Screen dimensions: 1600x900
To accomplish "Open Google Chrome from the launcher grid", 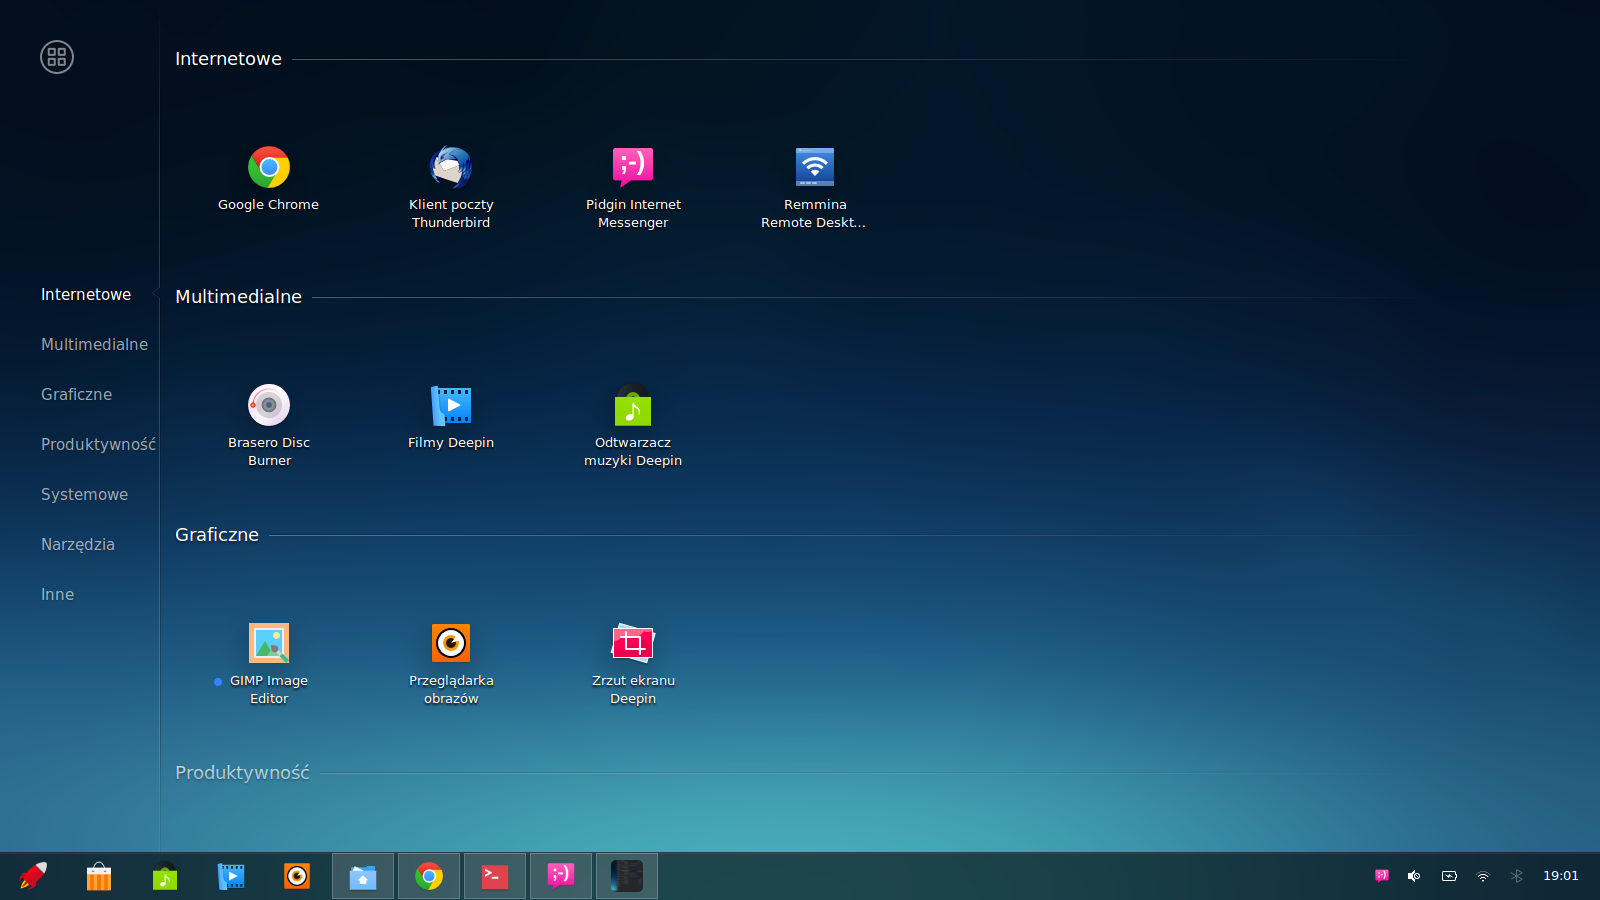I will click(x=269, y=167).
